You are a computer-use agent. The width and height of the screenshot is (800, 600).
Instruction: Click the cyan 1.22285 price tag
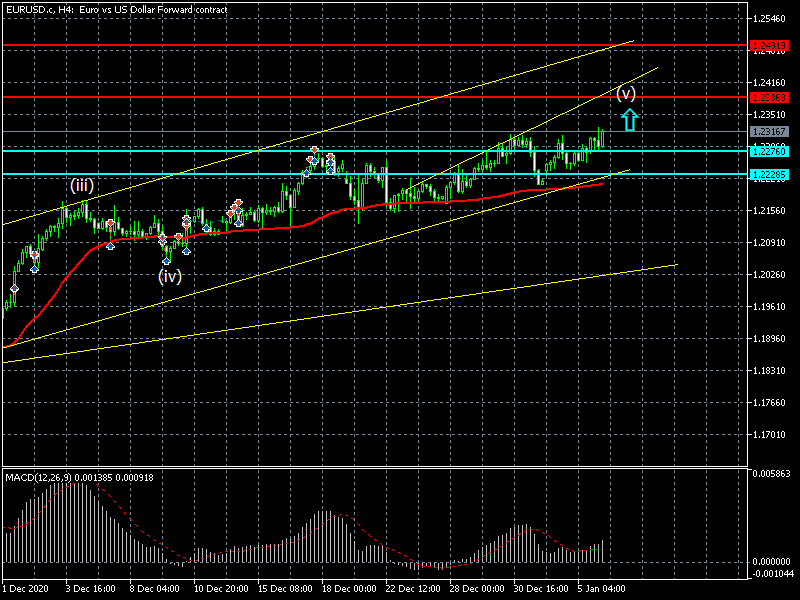pyautogui.click(x=769, y=174)
